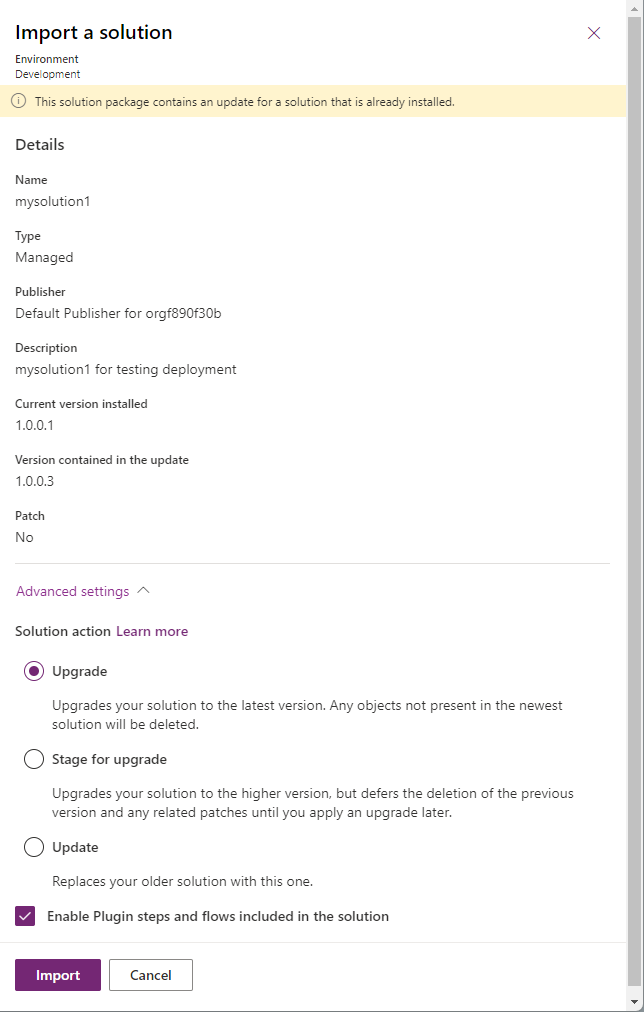This screenshot has height=1012, width=644.
Task: Click the vertical scrollbar thumb
Action: [x=634, y=500]
